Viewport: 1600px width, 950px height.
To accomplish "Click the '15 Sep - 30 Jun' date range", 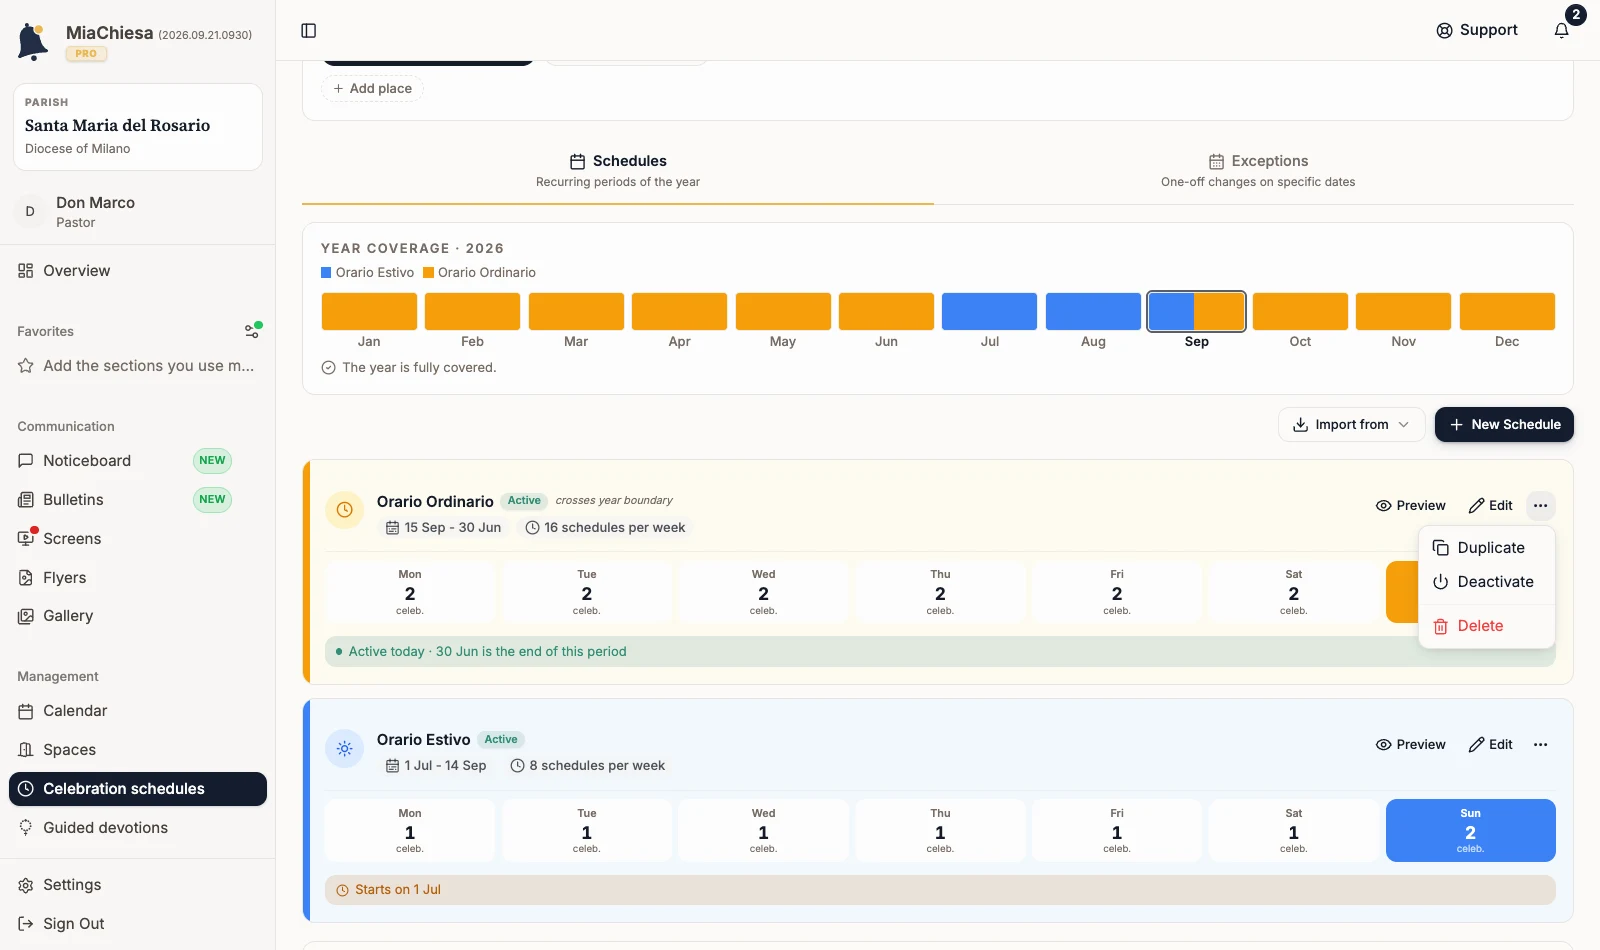I will click(453, 528).
